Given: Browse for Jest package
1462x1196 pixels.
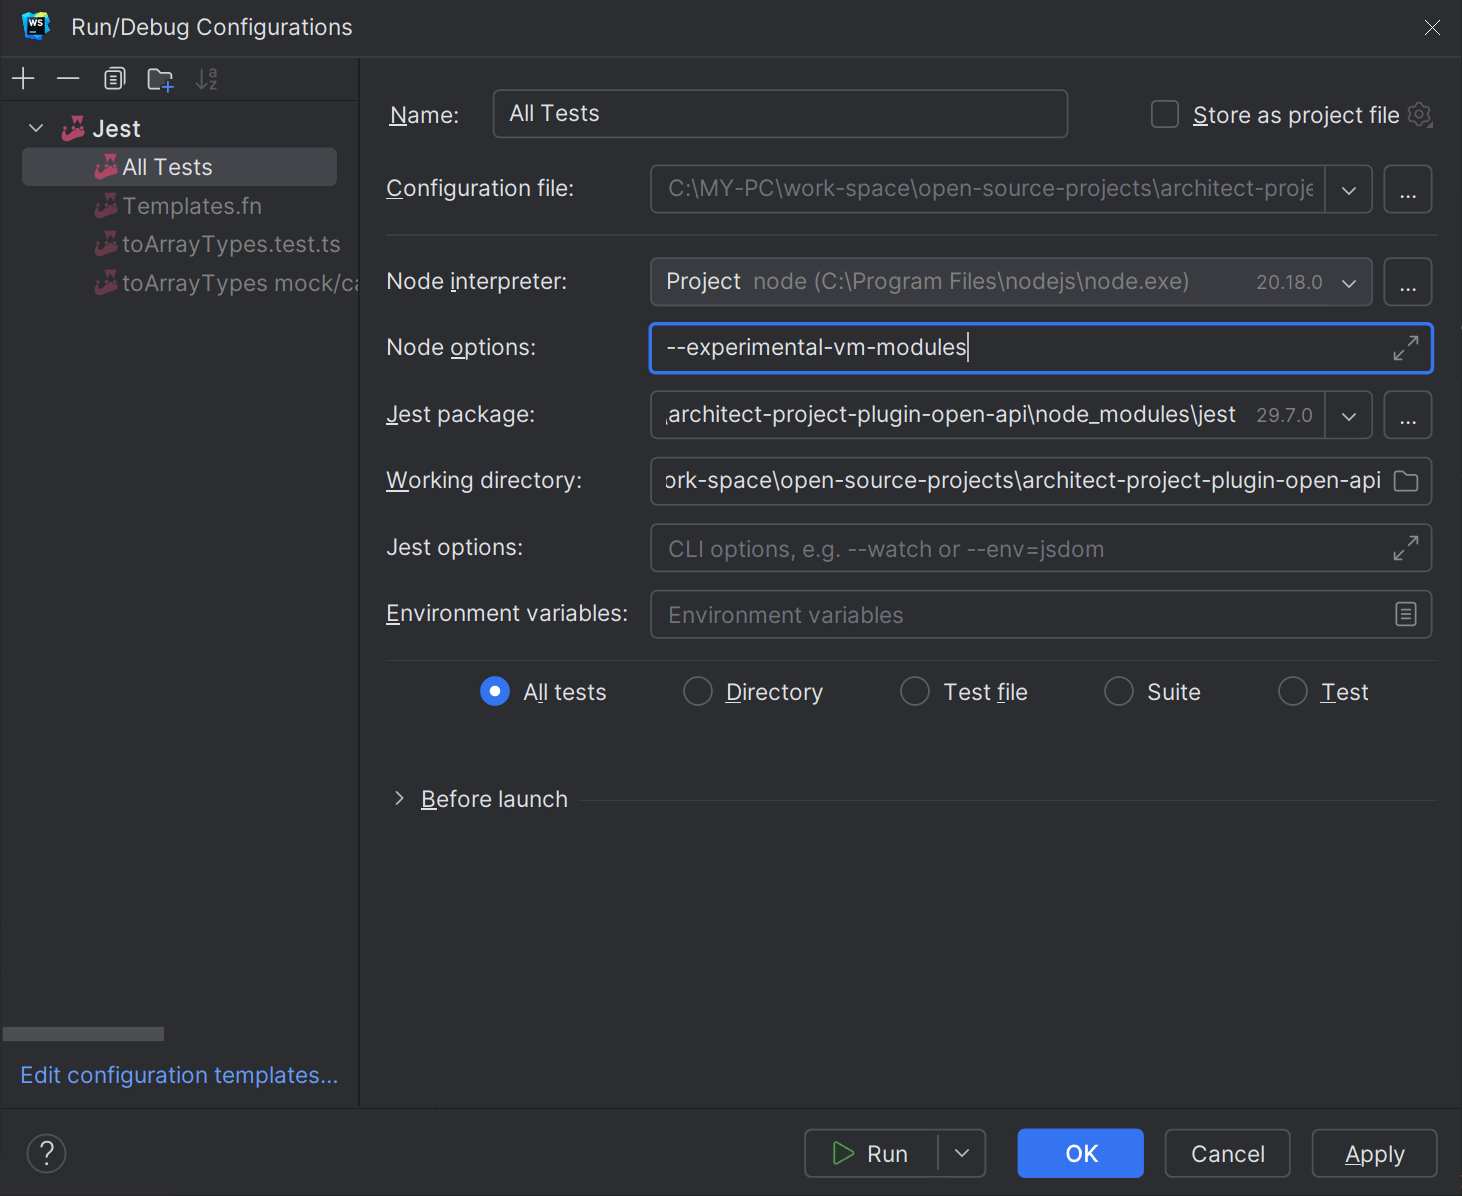Looking at the screenshot, I should coord(1408,415).
